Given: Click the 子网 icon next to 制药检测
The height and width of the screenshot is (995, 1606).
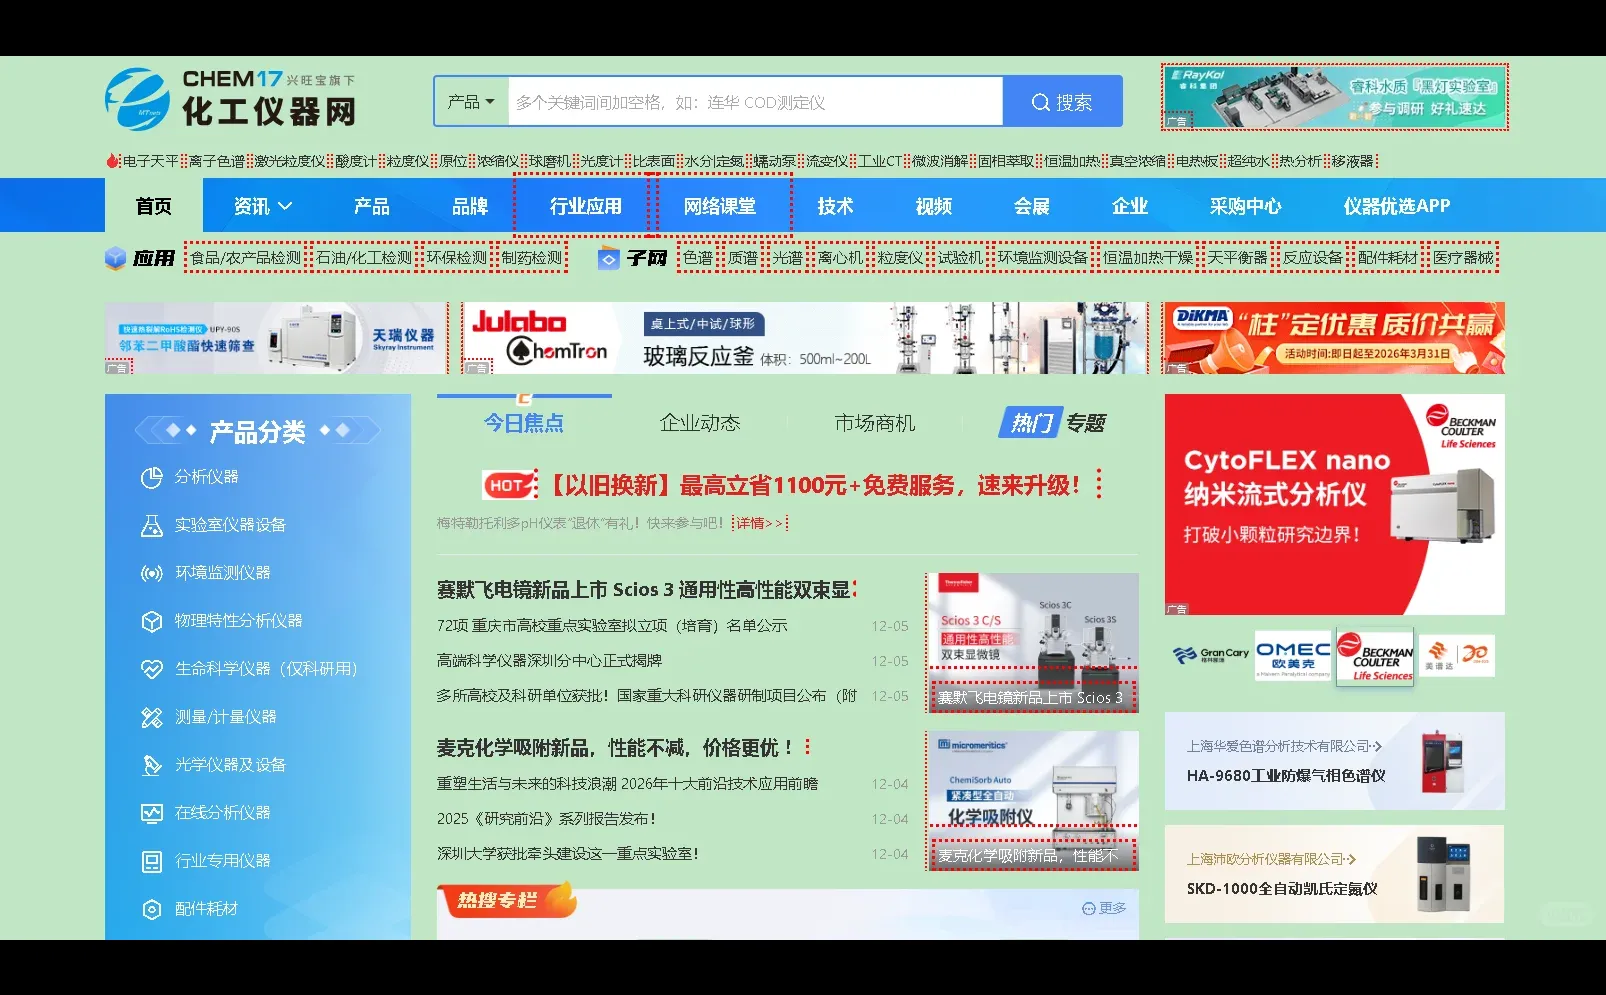Looking at the screenshot, I should coord(608,257).
